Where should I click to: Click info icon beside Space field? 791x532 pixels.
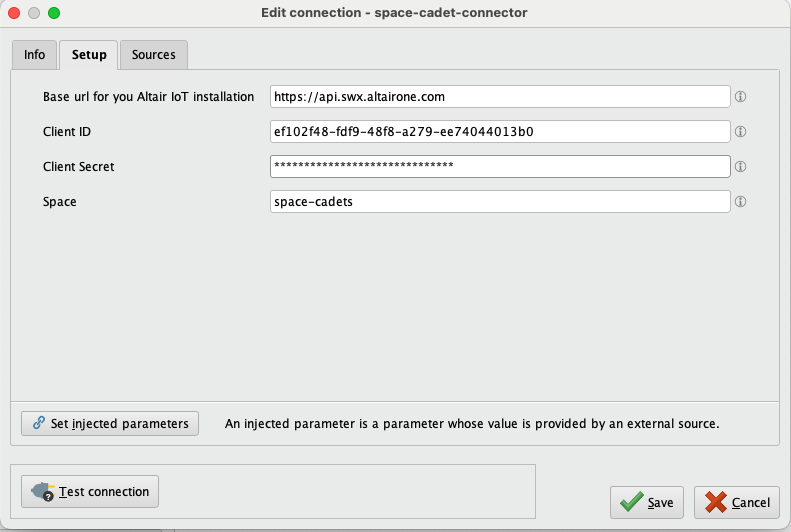click(x=741, y=202)
